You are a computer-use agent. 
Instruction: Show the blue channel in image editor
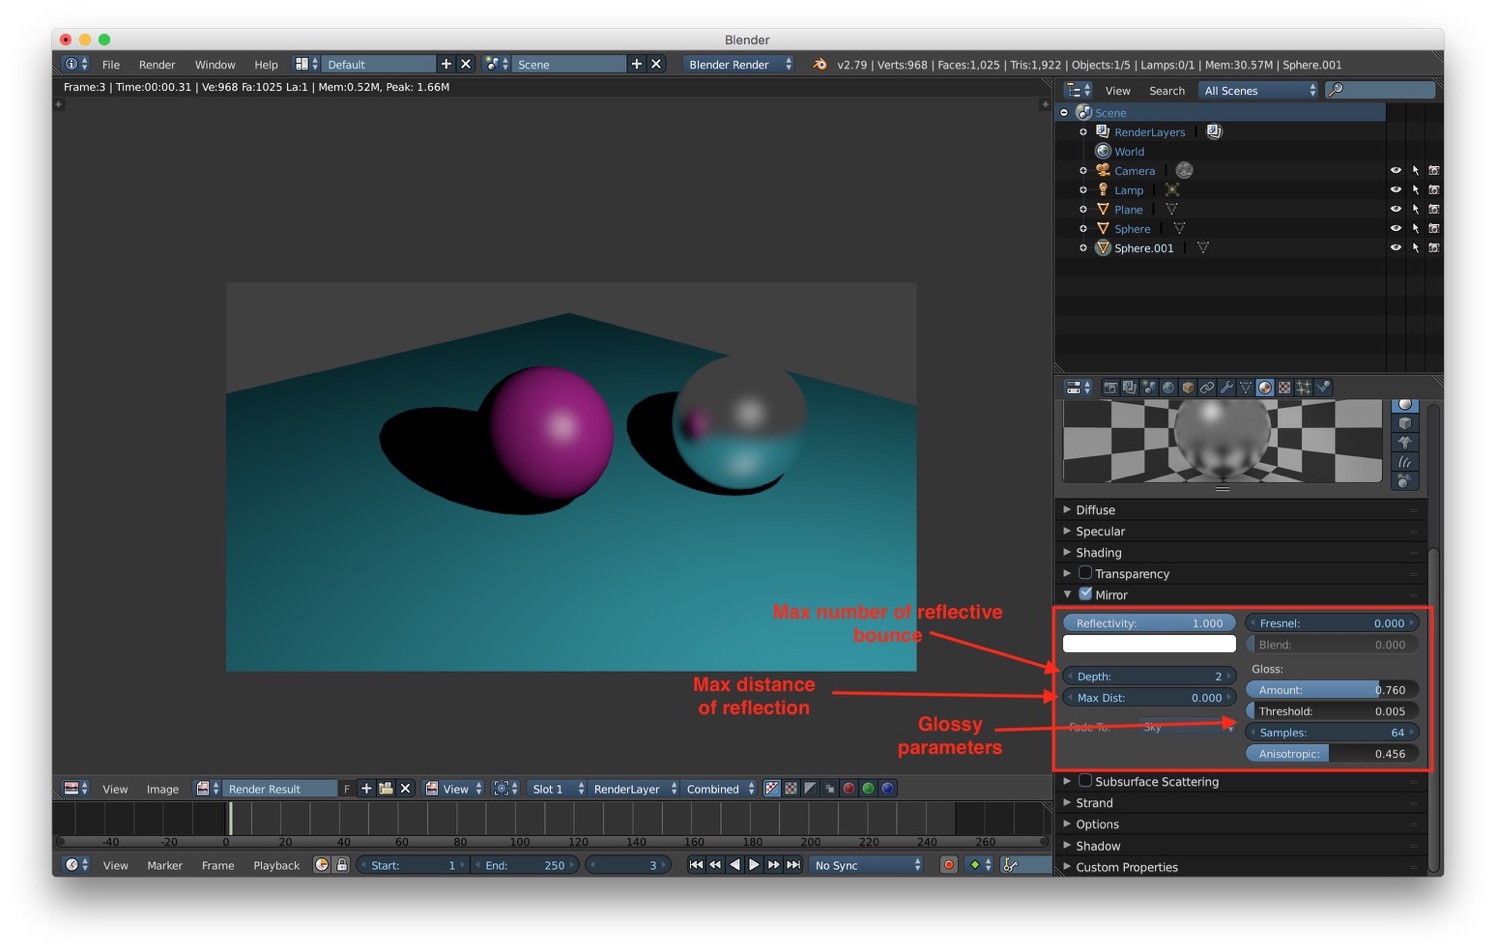[x=887, y=788]
